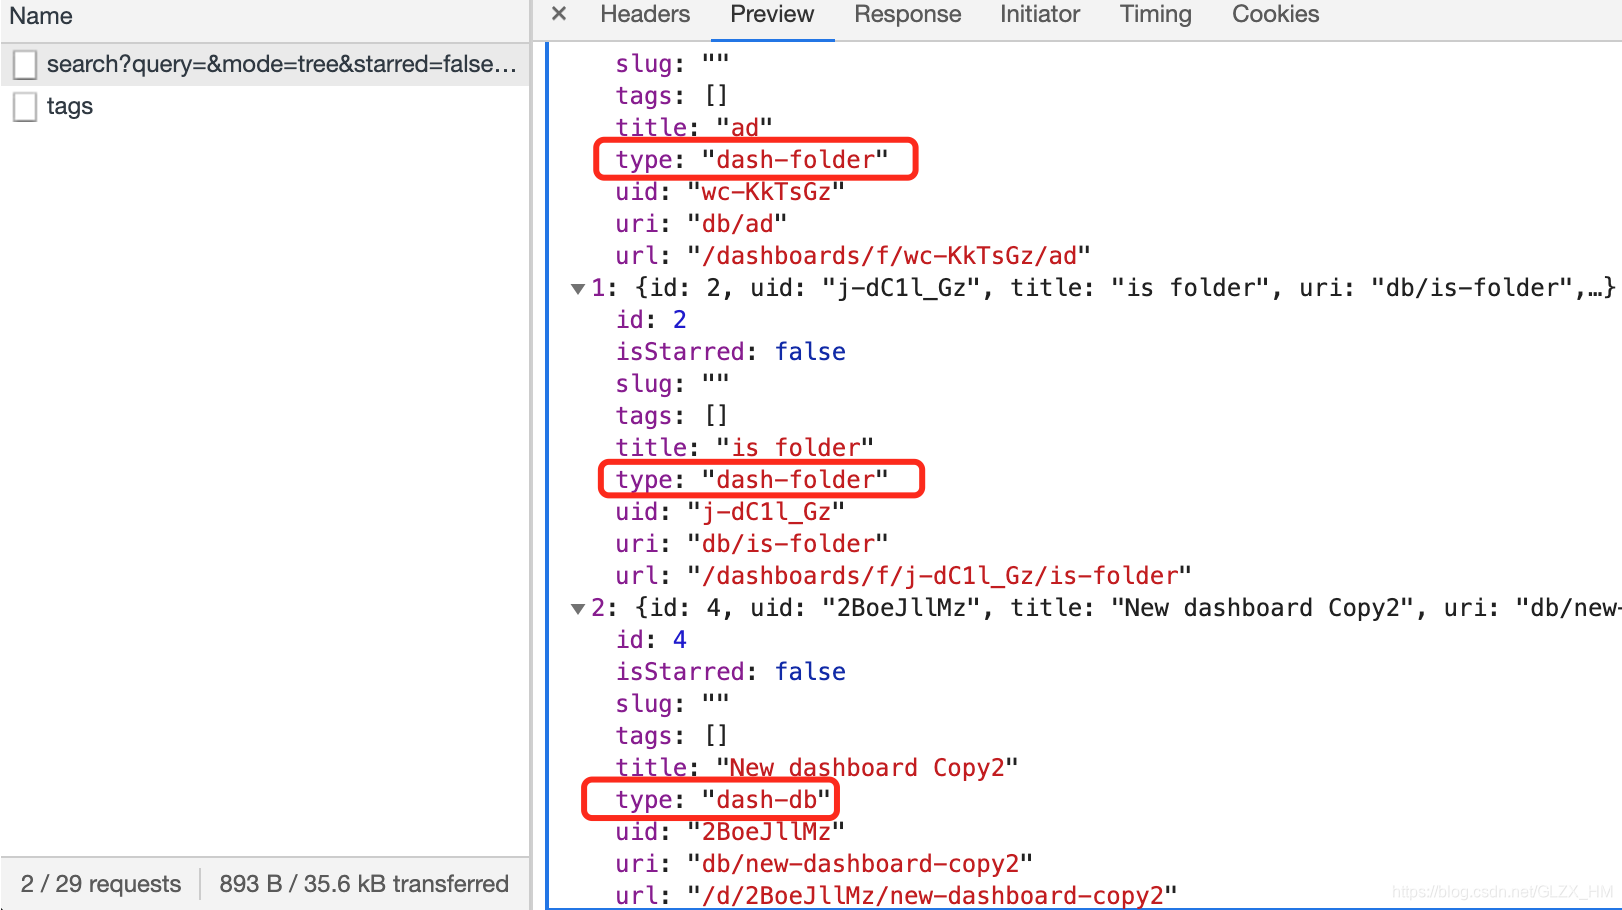Click the id: 4 line
Viewport: 1622px width, 910px height.
[651, 640]
